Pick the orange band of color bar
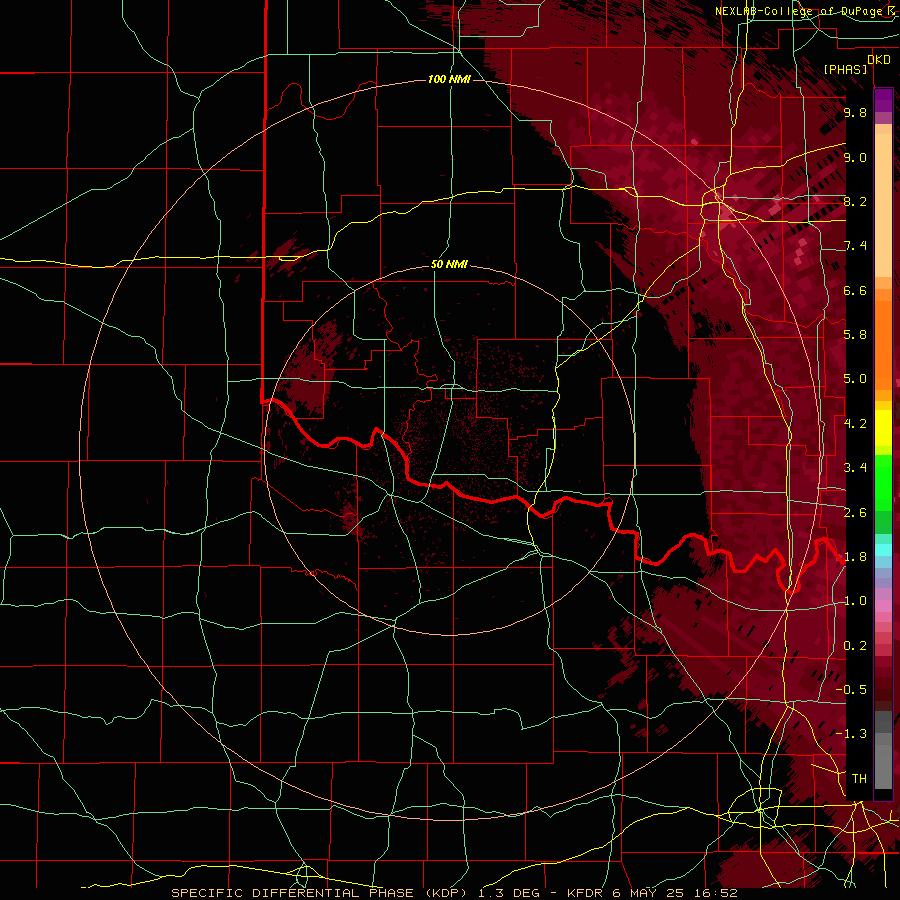Viewport: 900px width, 900px height. (883, 344)
